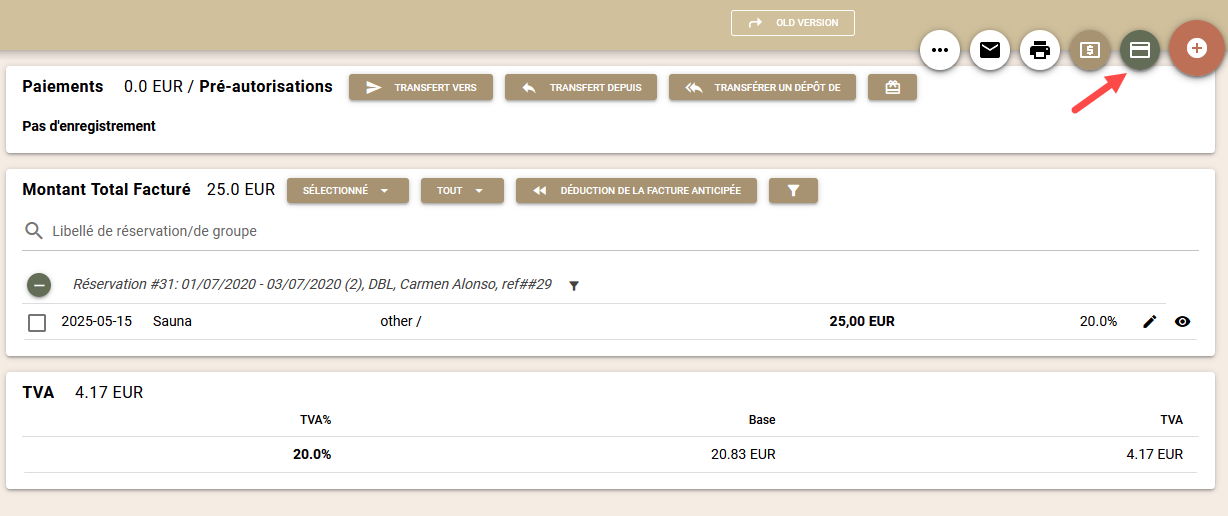Tick the Sauna line checkbox
1228x516 pixels.
click(x=37, y=322)
